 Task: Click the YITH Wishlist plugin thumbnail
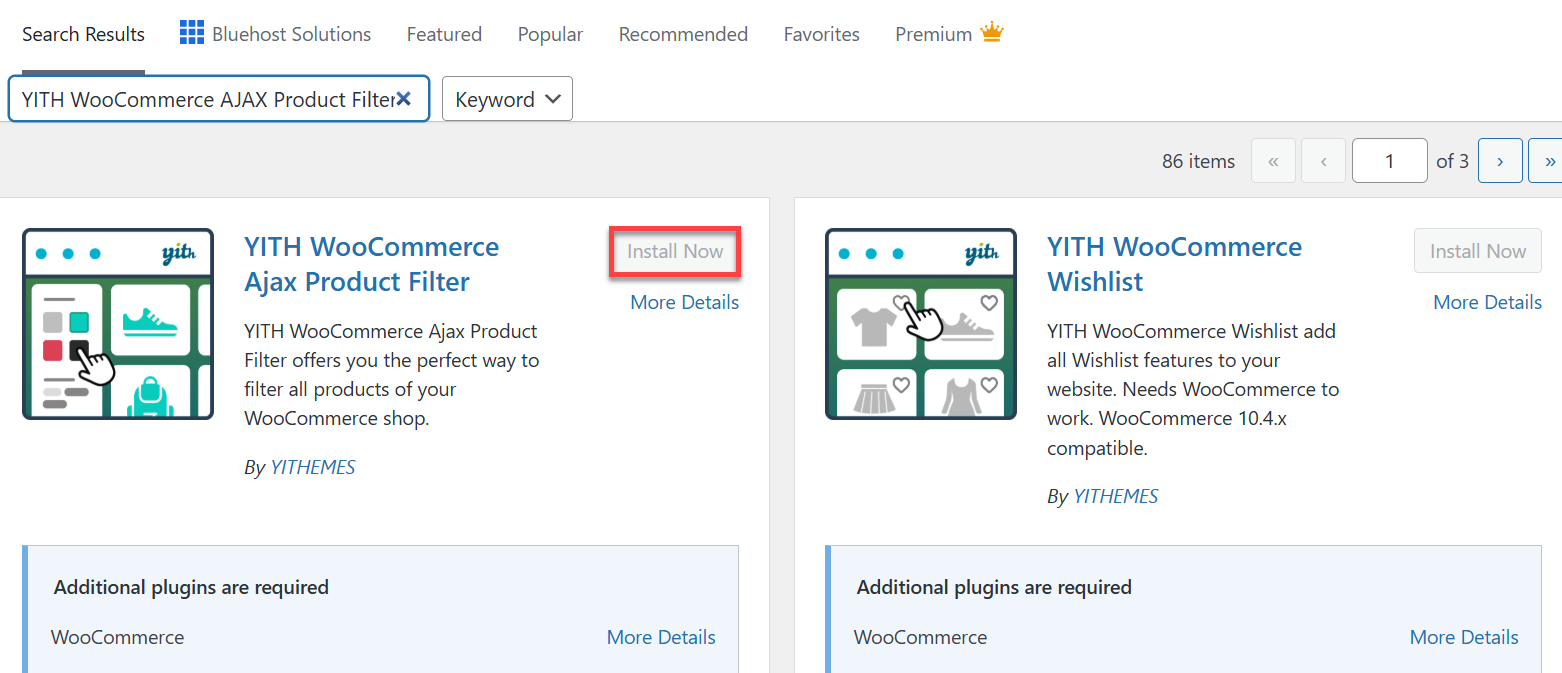920,323
